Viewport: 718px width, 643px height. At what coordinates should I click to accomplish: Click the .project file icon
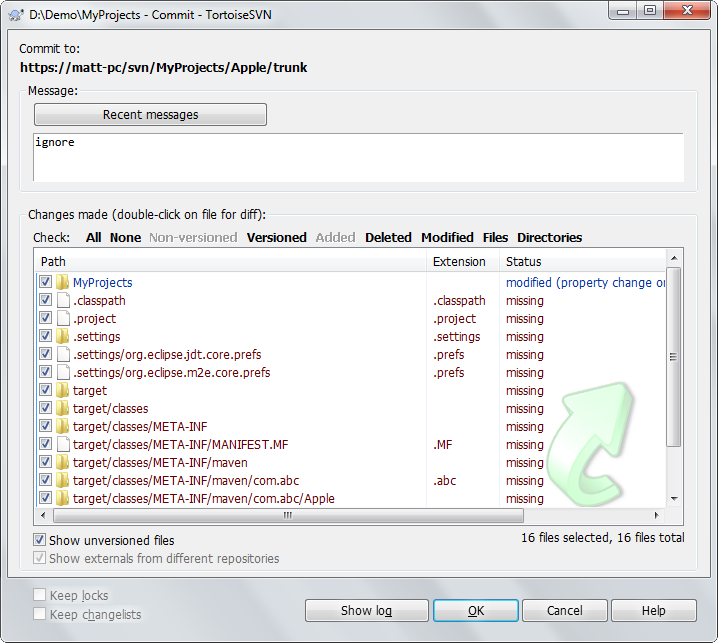pyautogui.click(x=62, y=319)
